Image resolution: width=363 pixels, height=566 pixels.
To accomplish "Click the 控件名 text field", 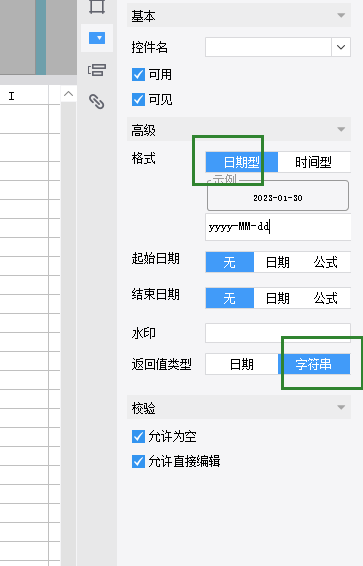I will (x=268, y=47).
